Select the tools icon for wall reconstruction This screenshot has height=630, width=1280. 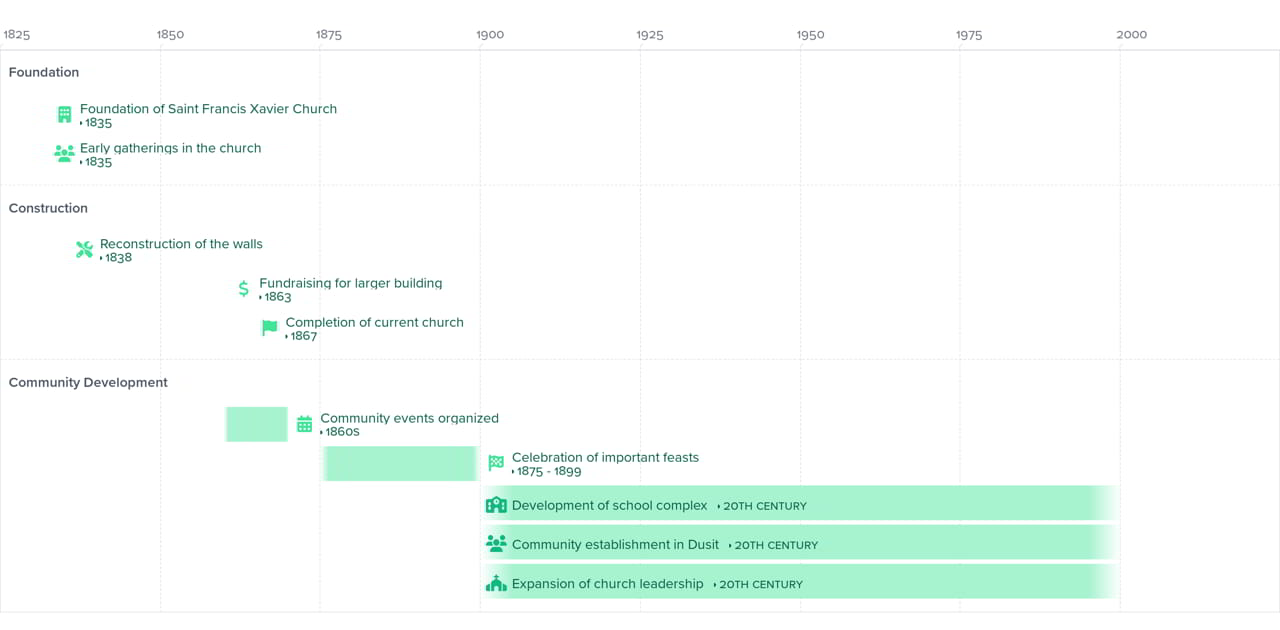coord(84,250)
